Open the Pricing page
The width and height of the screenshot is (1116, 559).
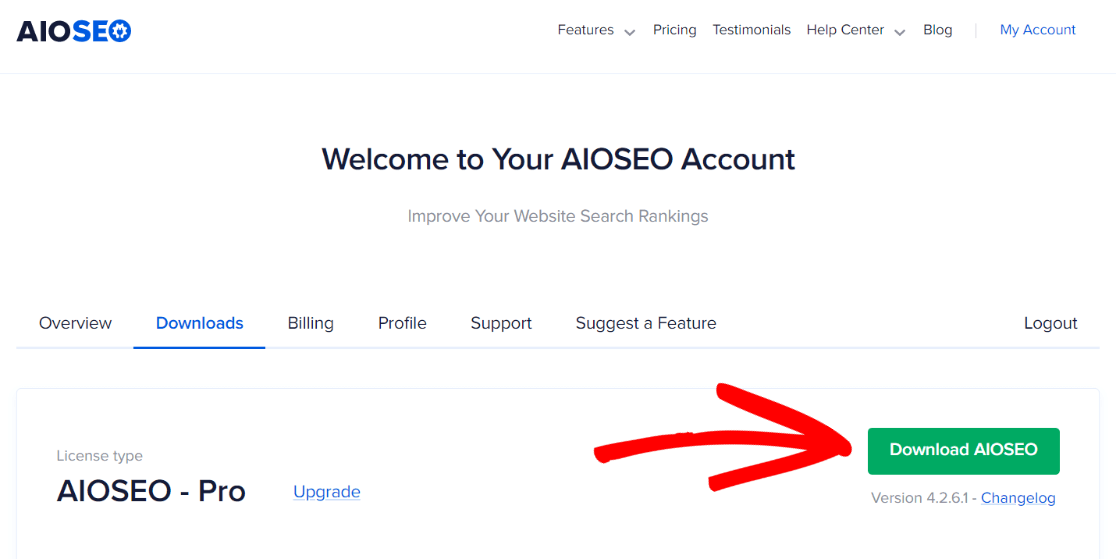pos(674,30)
